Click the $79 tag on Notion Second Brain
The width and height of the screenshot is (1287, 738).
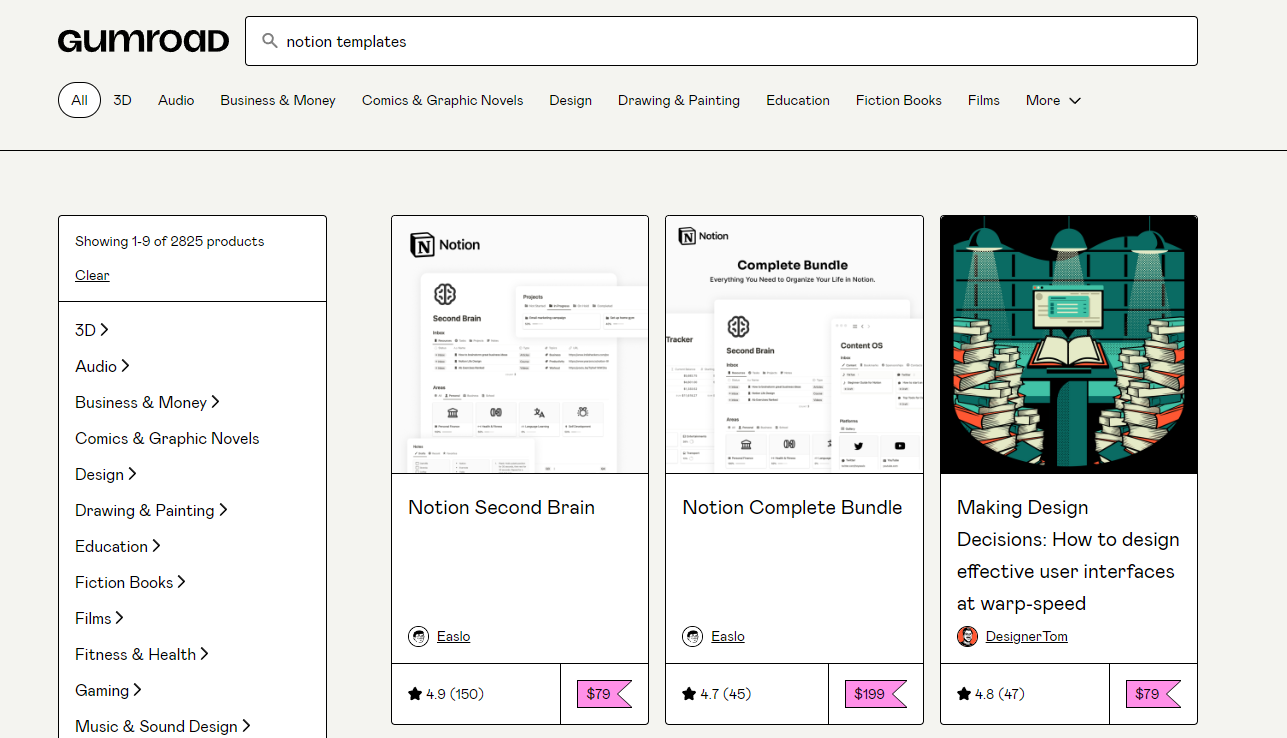pyautogui.click(x=604, y=694)
